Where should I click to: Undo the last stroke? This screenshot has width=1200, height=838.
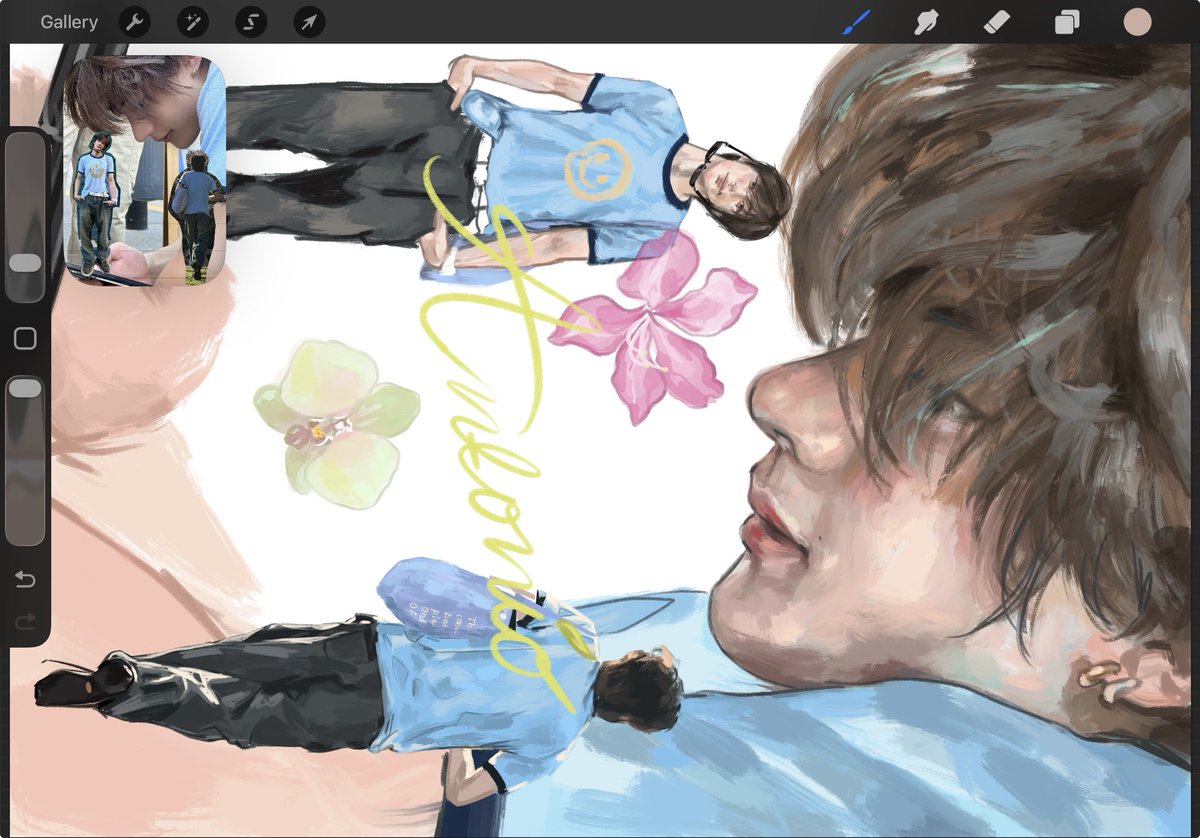coord(25,580)
